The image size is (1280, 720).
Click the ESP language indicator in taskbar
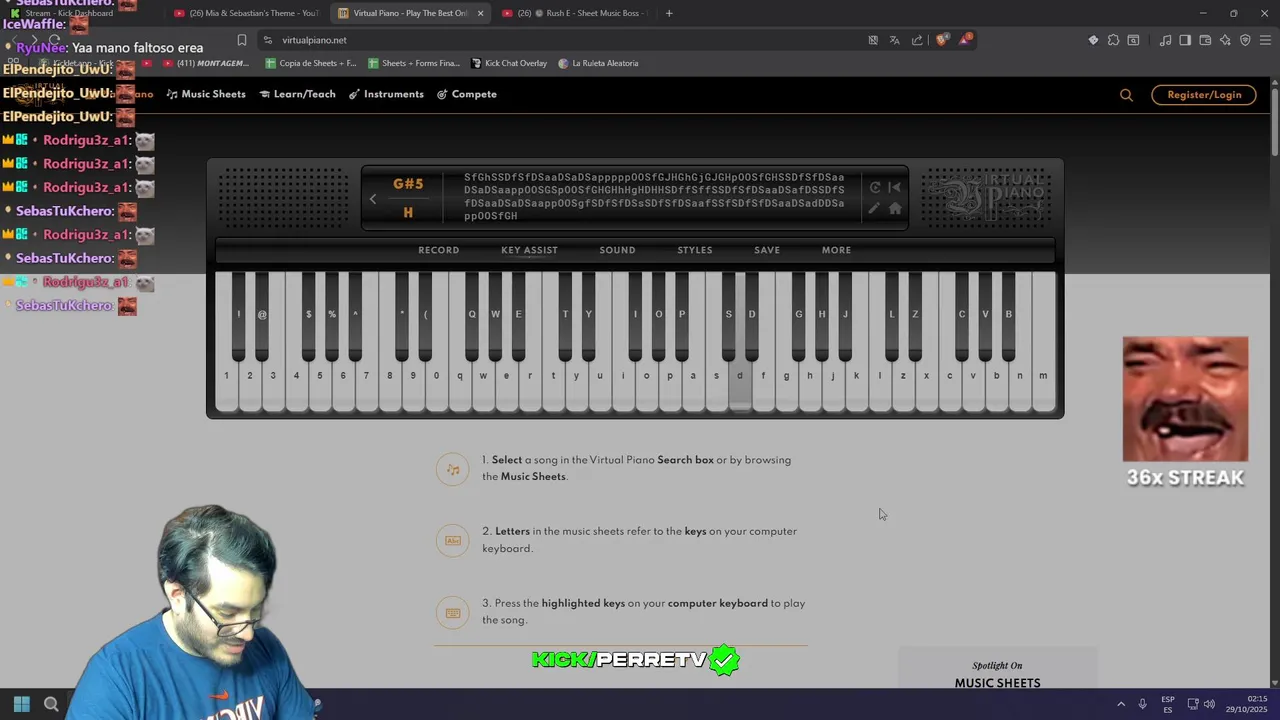1168,704
